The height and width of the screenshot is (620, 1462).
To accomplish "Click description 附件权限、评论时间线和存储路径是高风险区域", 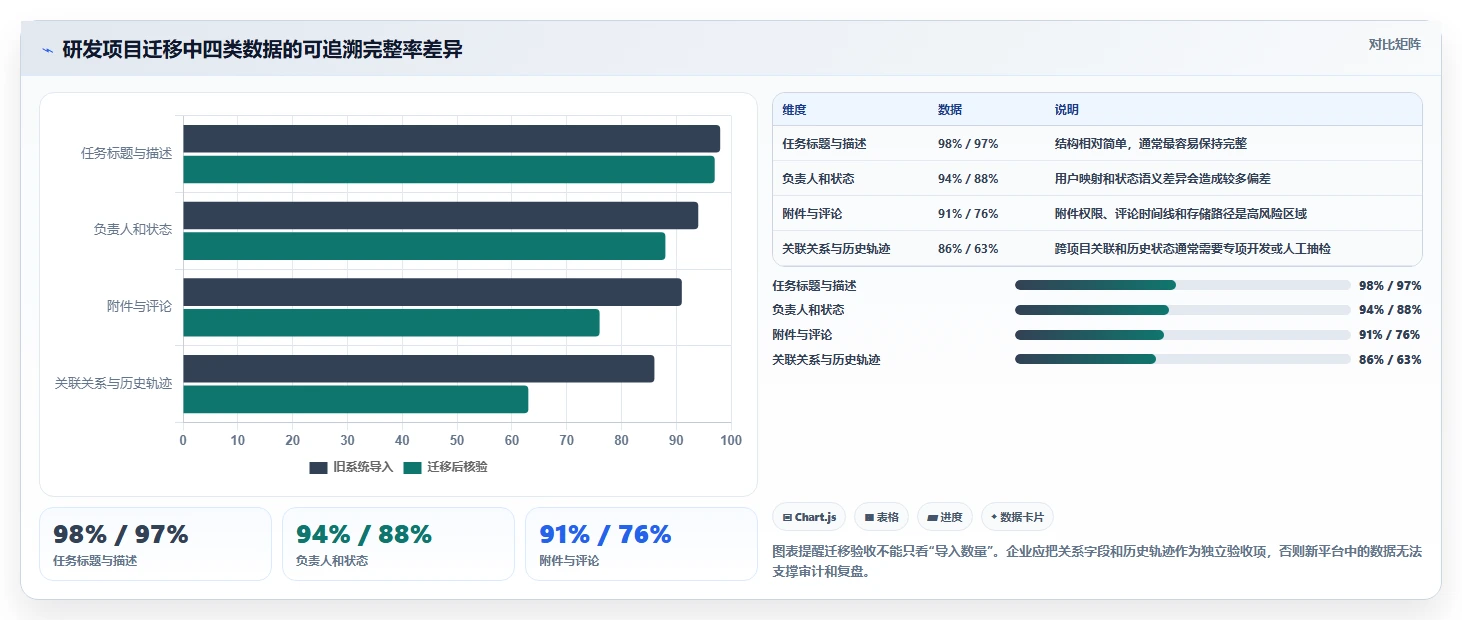I will [x=1181, y=214].
